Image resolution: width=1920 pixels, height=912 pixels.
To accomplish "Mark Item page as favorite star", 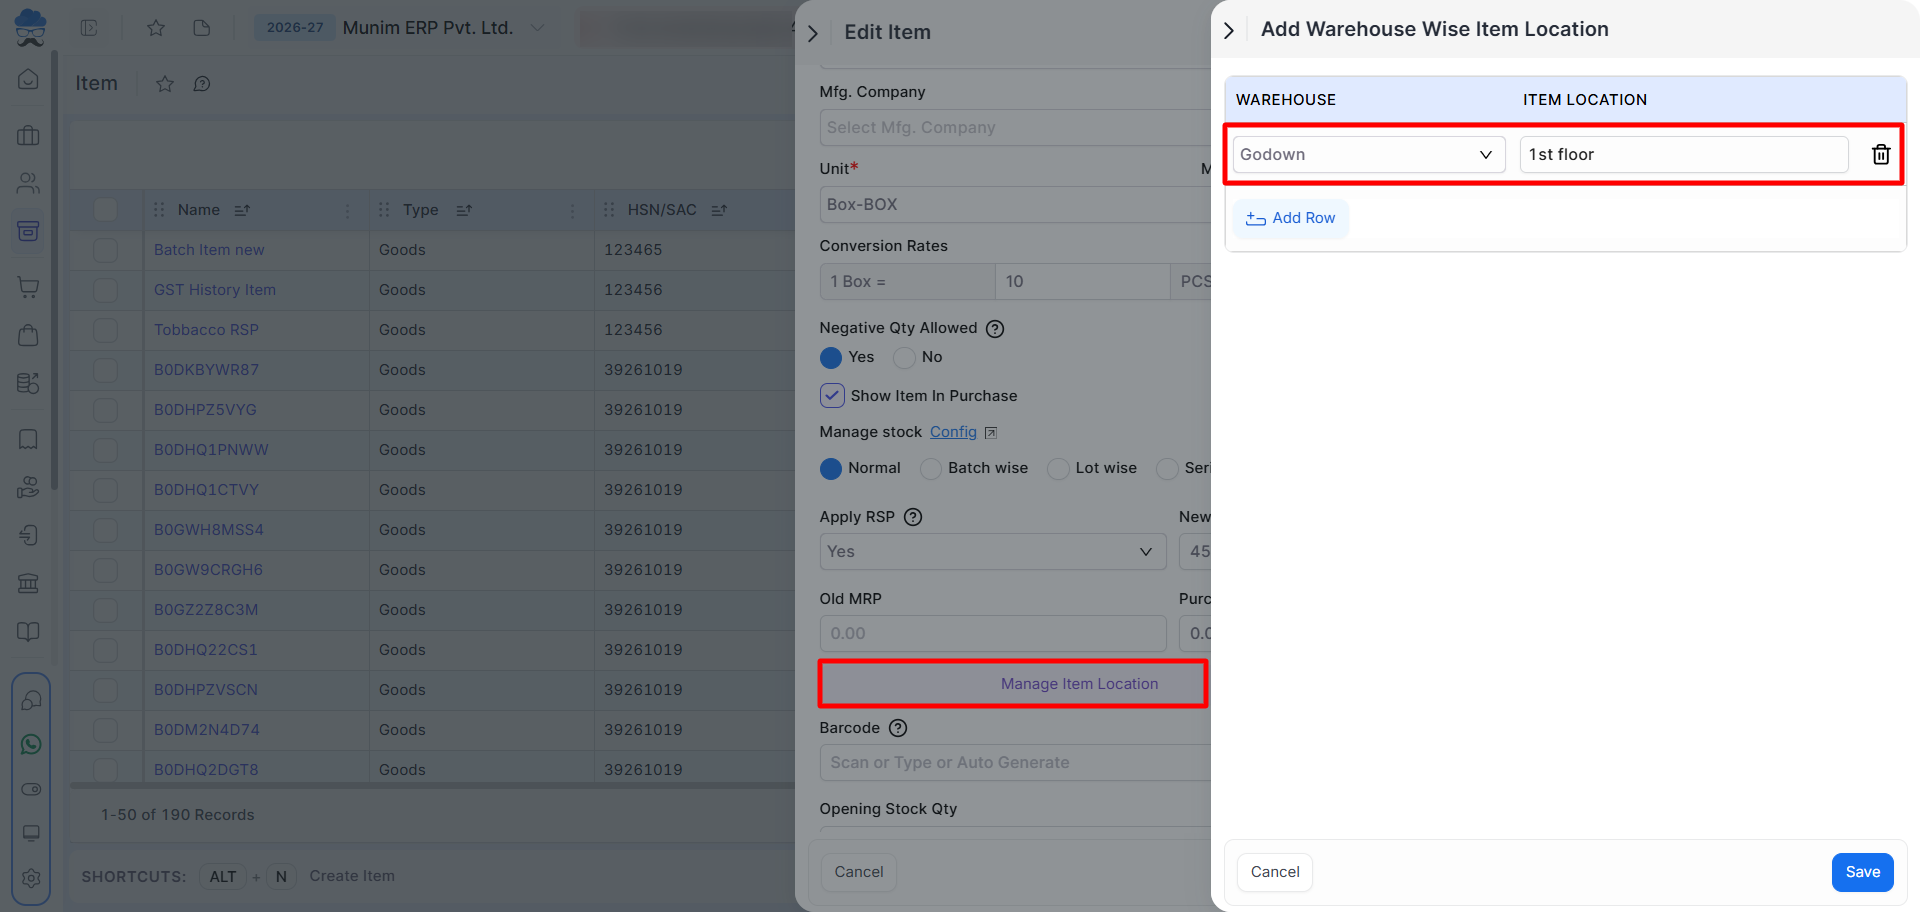I will tap(165, 84).
